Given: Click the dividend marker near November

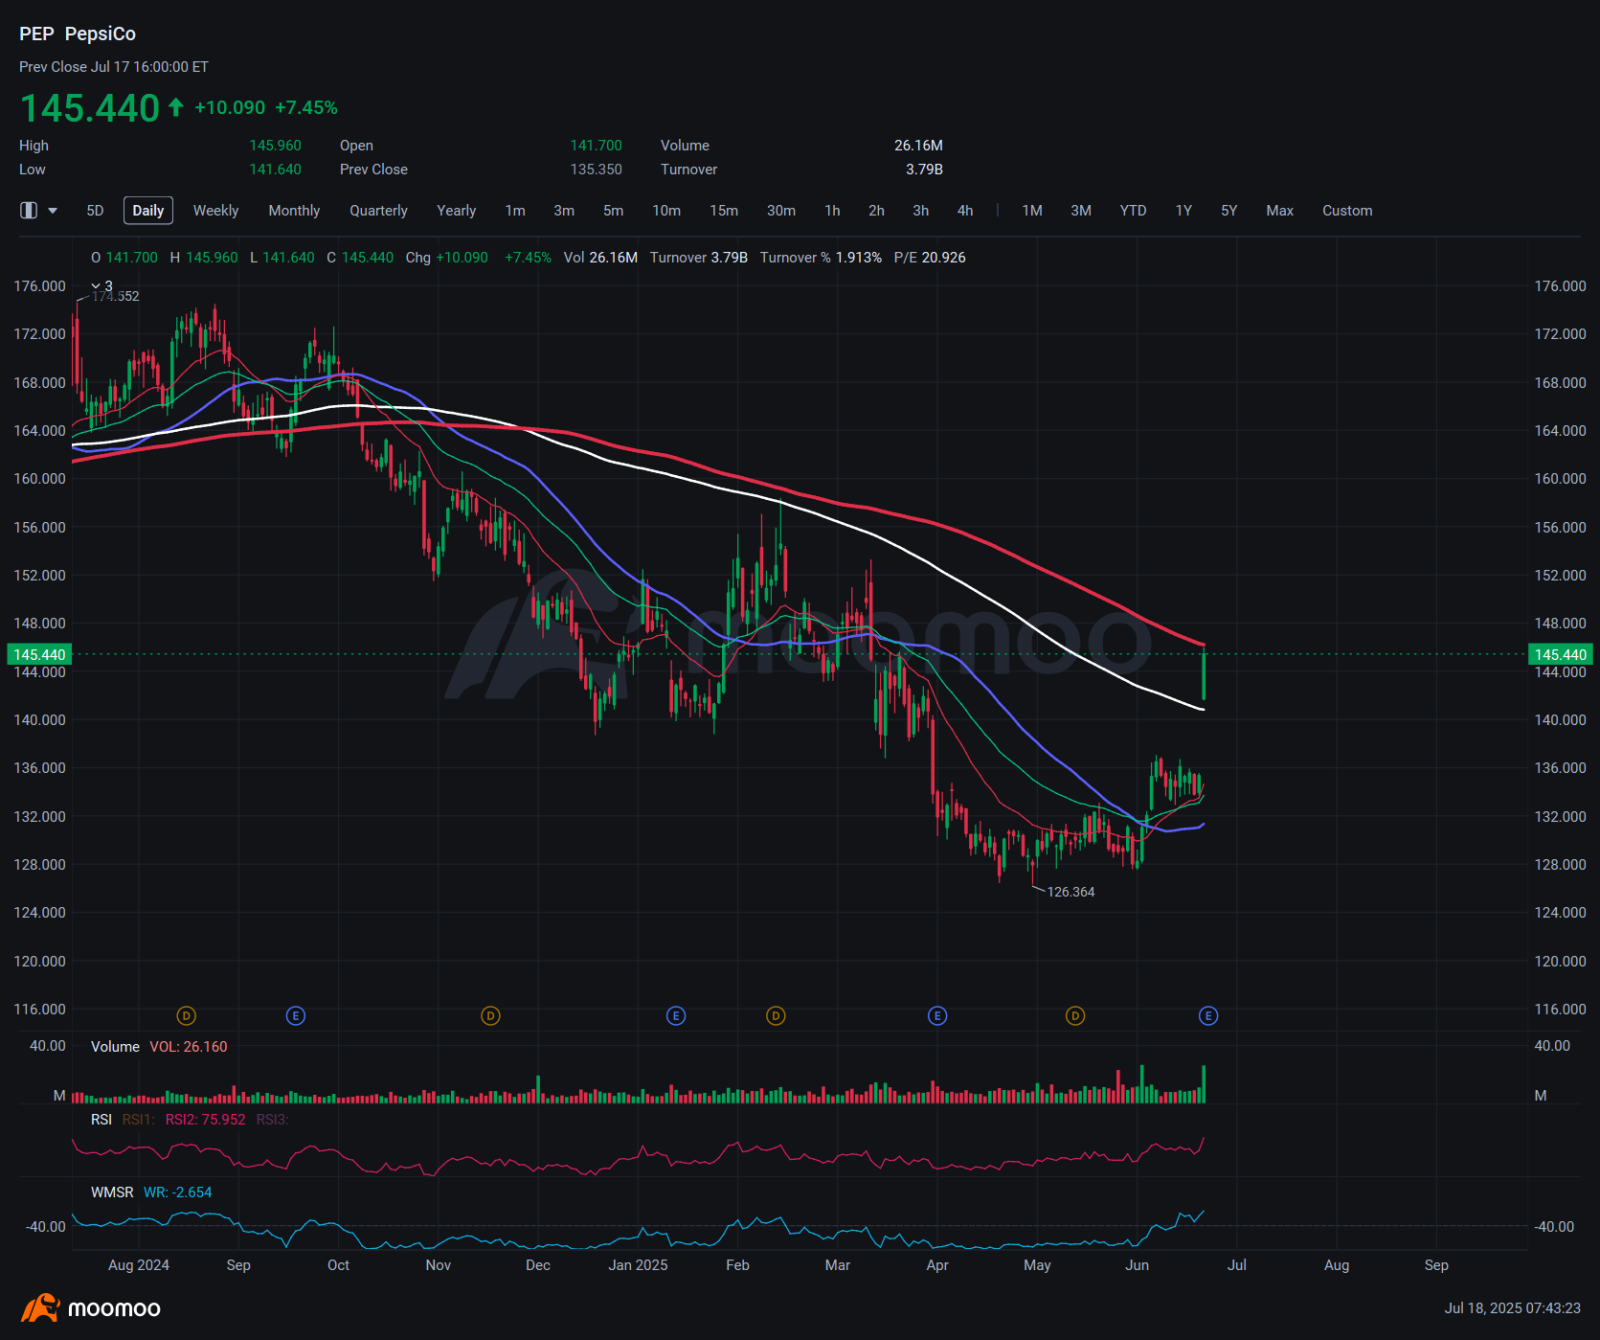Looking at the screenshot, I should click(x=490, y=1016).
